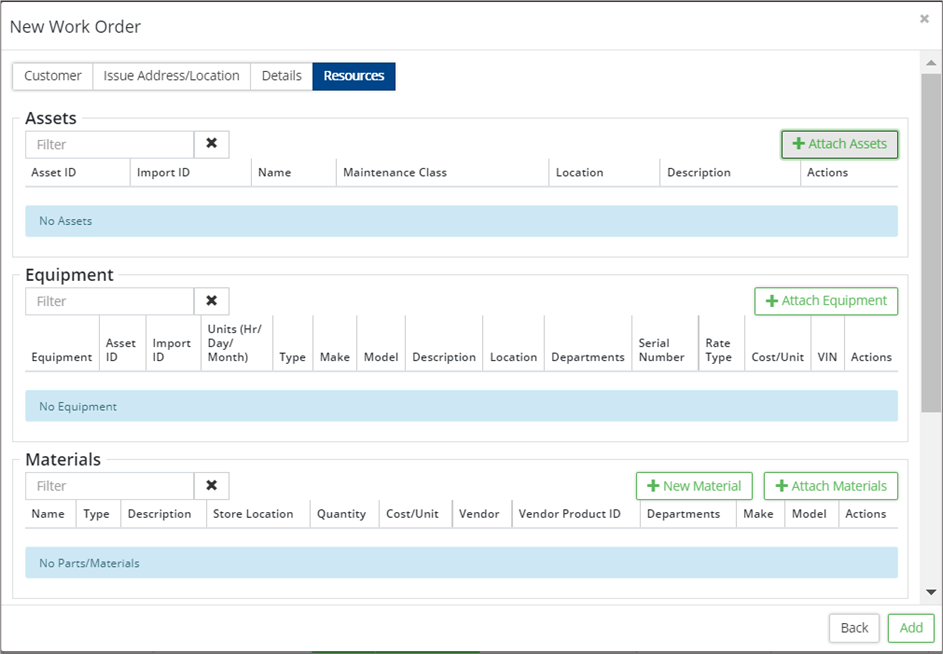This screenshot has height=654, width=943.
Task: Clear the Assets filter with X icon
Action: click(212, 144)
